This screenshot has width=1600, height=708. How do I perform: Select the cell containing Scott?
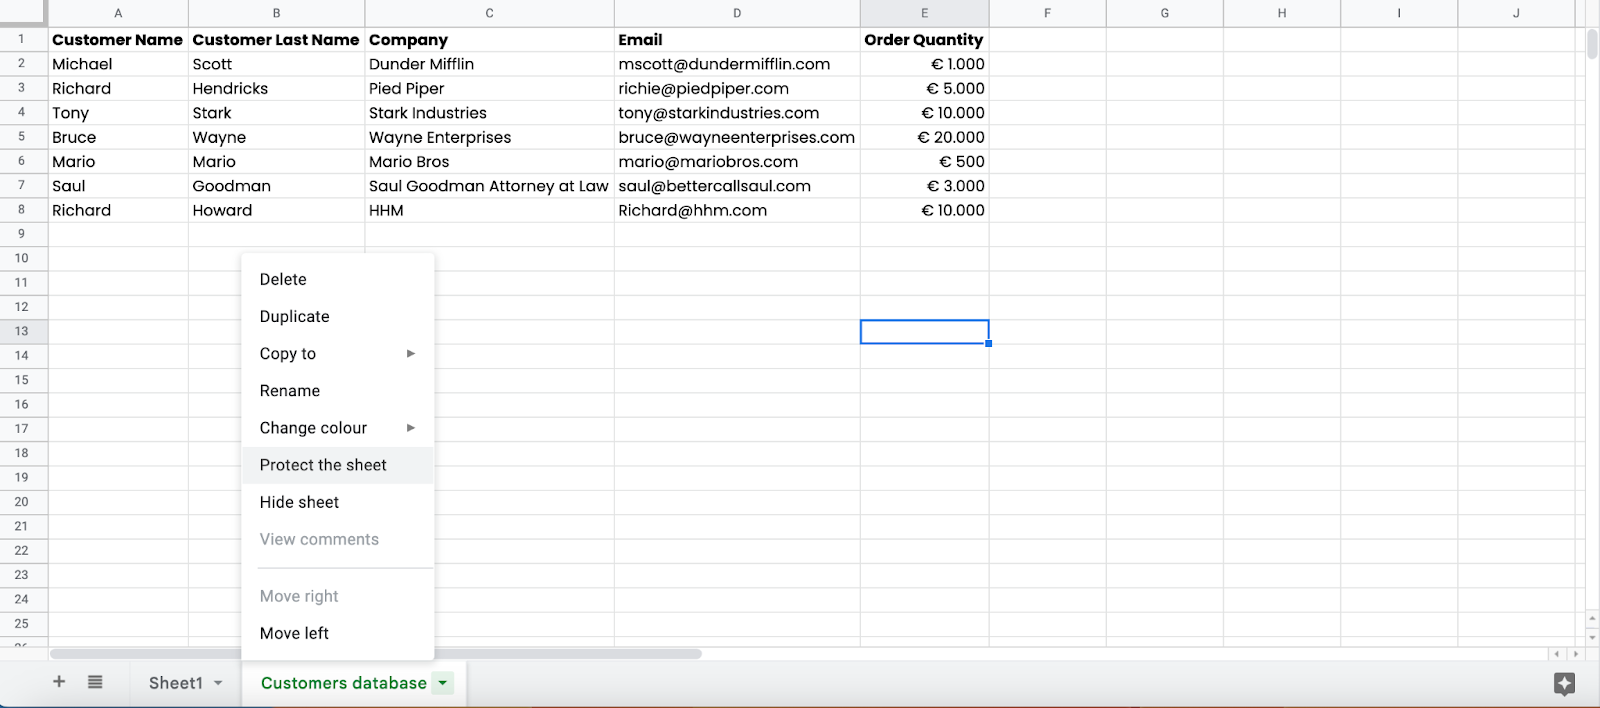277,64
